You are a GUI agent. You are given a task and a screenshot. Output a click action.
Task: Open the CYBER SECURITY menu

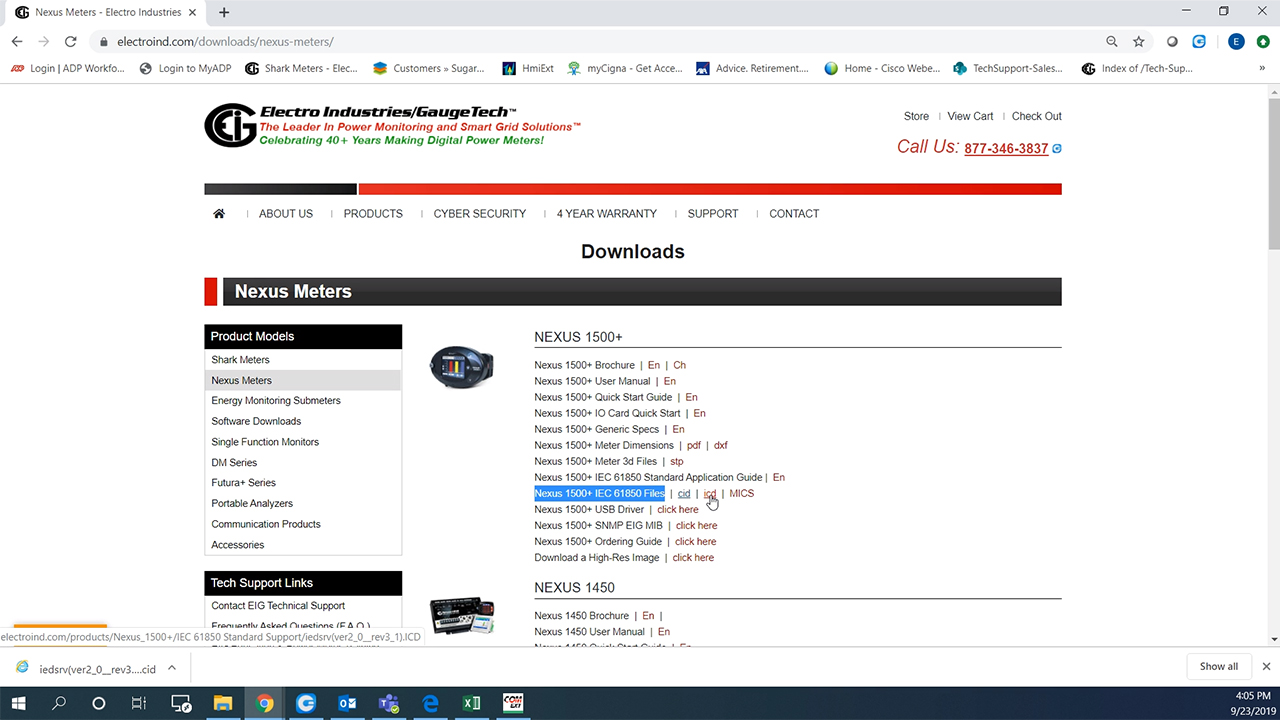coord(480,213)
